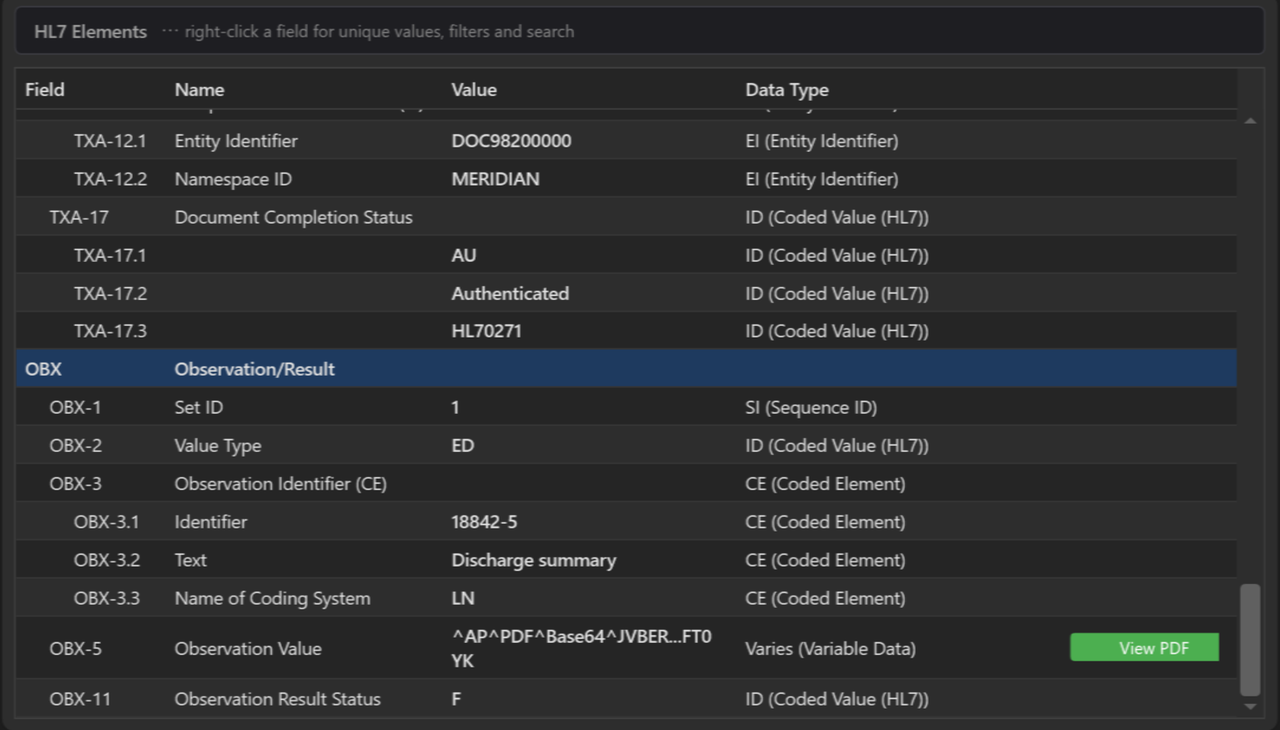Select the OBX-5 field cell
This screenshot has width=1280, height=730.
[75, 648]
